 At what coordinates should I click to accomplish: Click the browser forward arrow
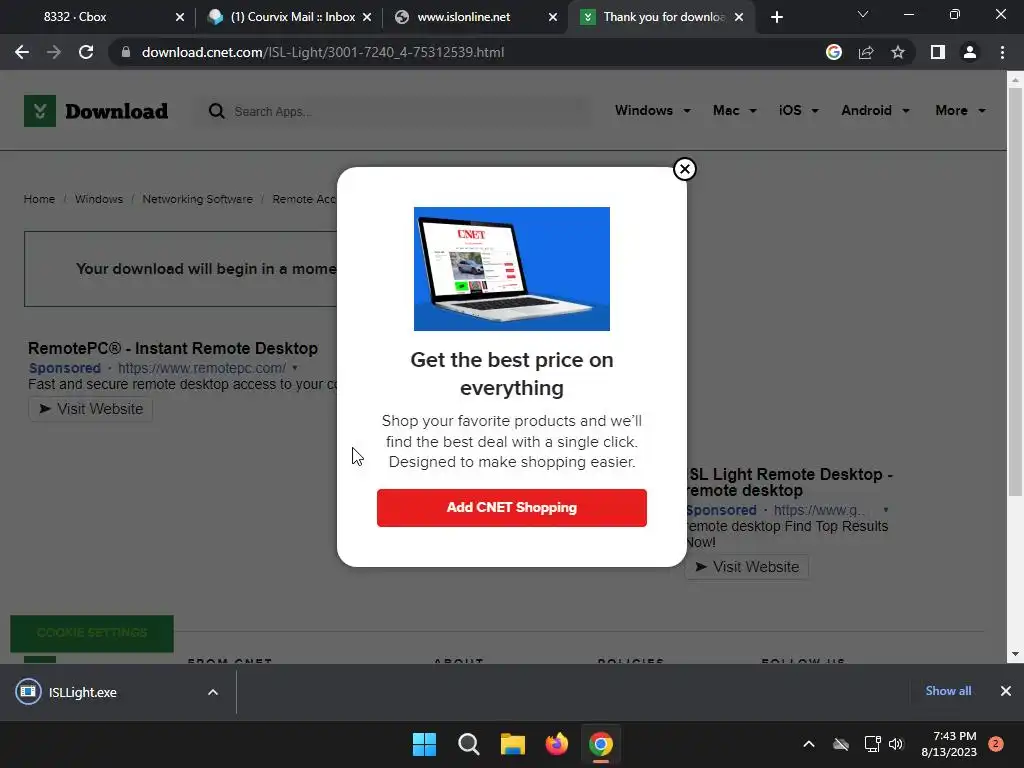[x=54, y=52]
